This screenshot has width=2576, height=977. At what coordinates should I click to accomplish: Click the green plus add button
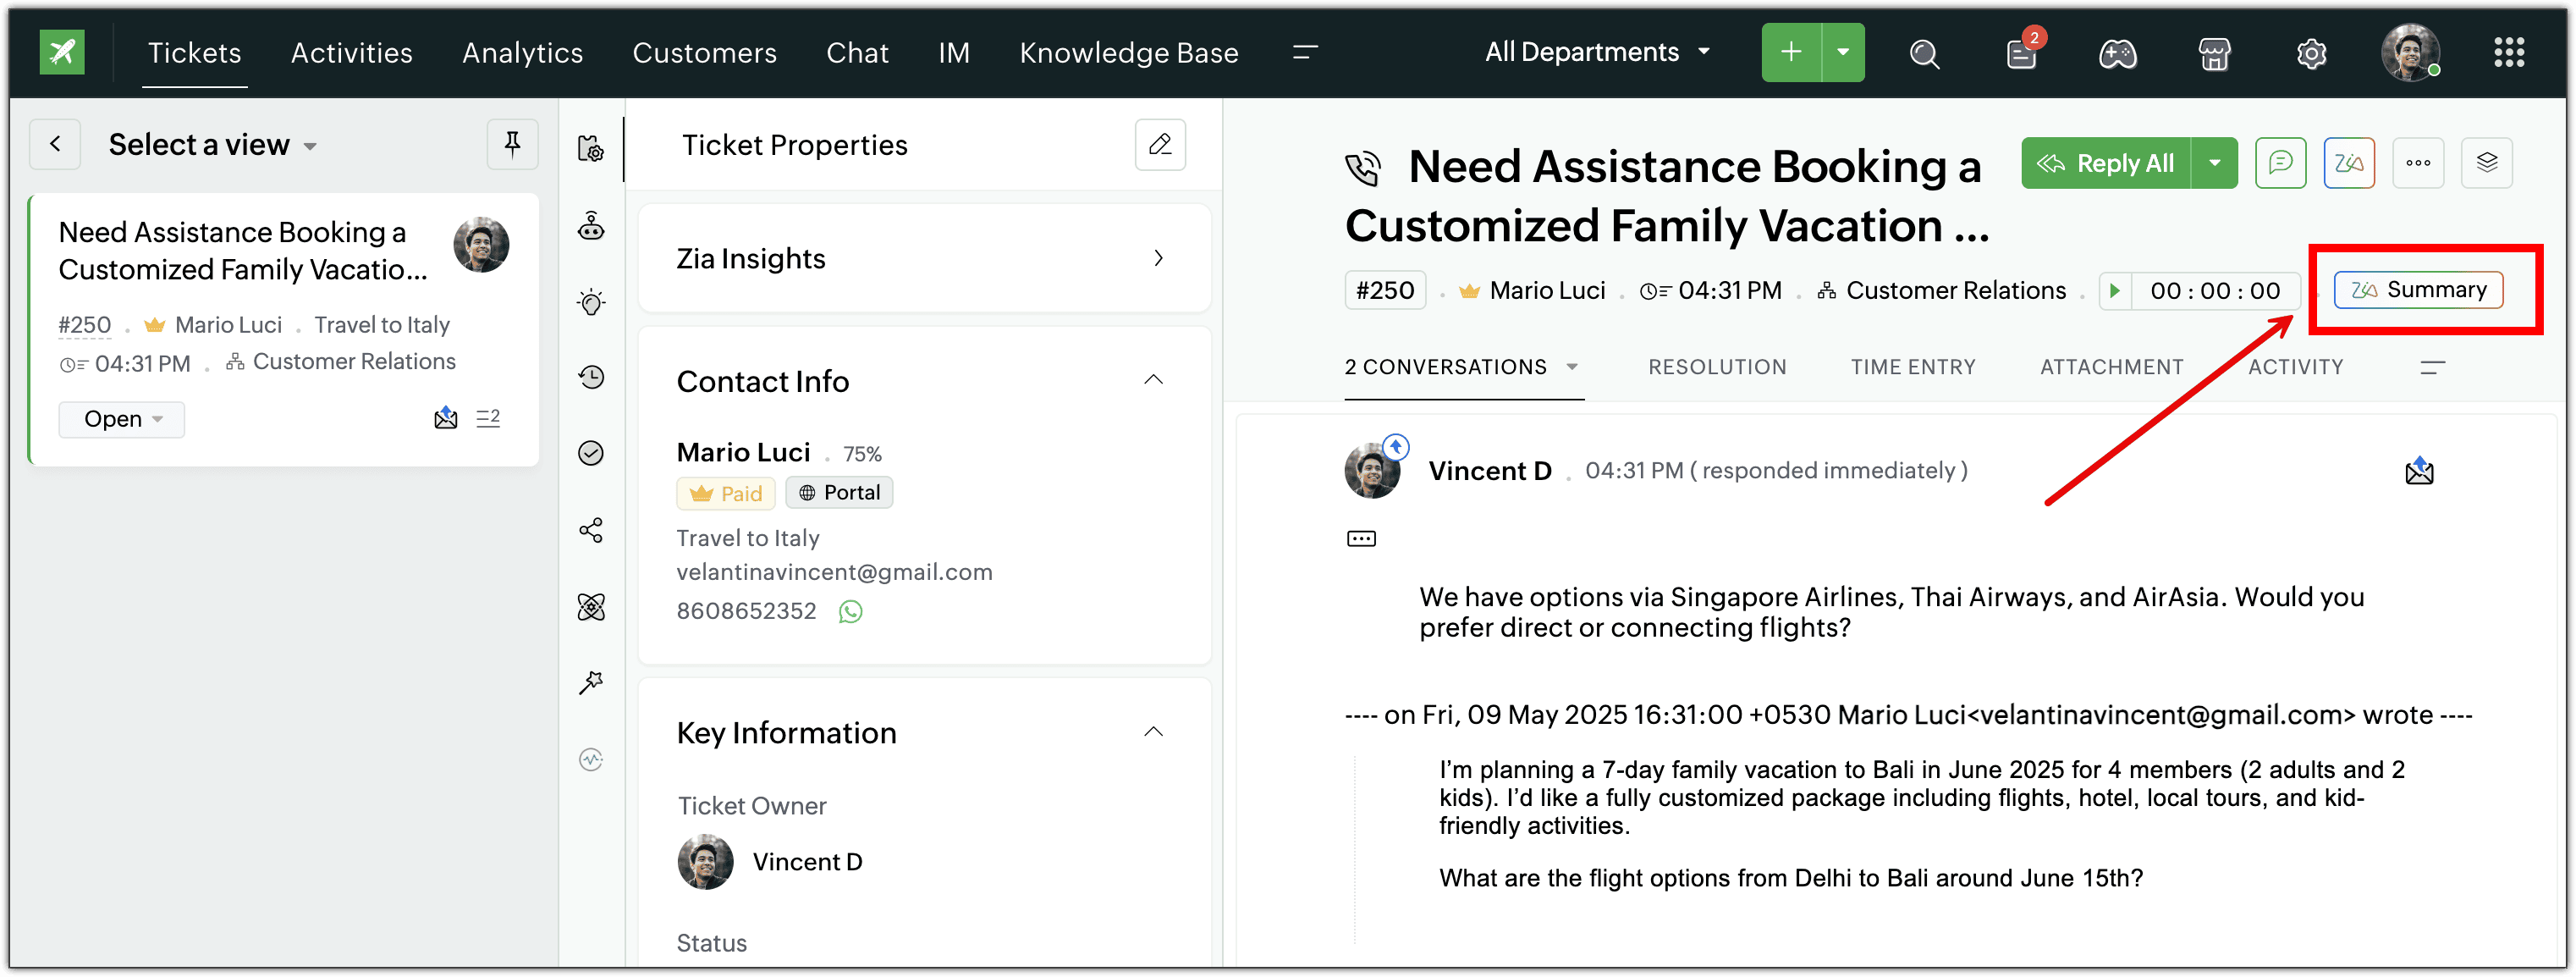coord(1791,52)
